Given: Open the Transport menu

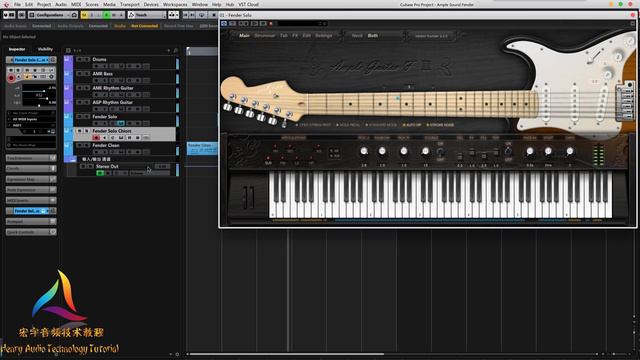Looking at the screenshot, I should point(129,4).
